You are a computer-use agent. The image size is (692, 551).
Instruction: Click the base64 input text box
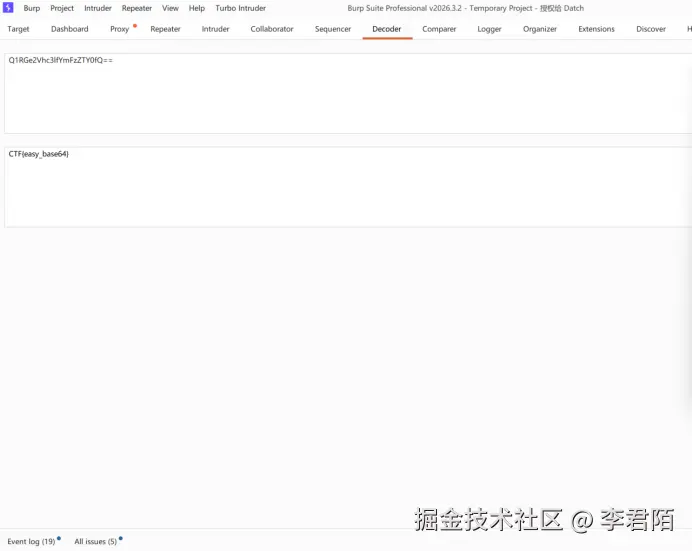(348, 94)
